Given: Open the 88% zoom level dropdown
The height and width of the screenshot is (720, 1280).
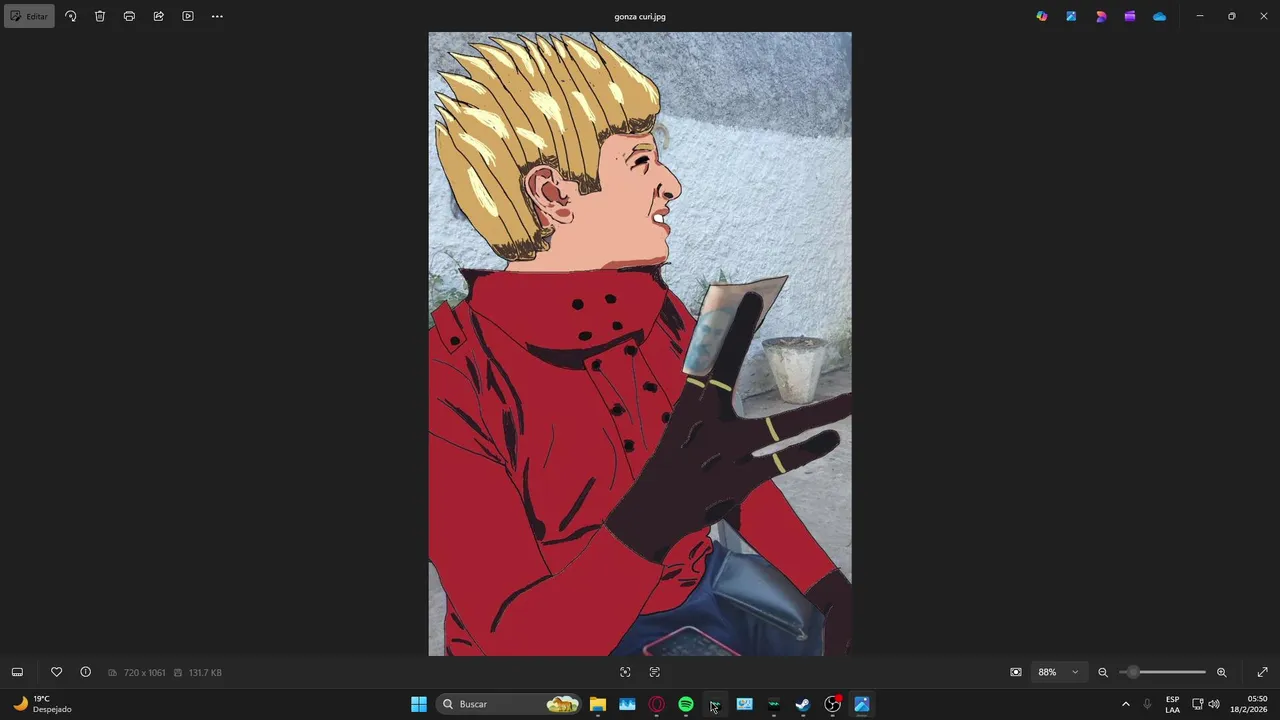Looking at the screenshot, I should (1059, 672).
